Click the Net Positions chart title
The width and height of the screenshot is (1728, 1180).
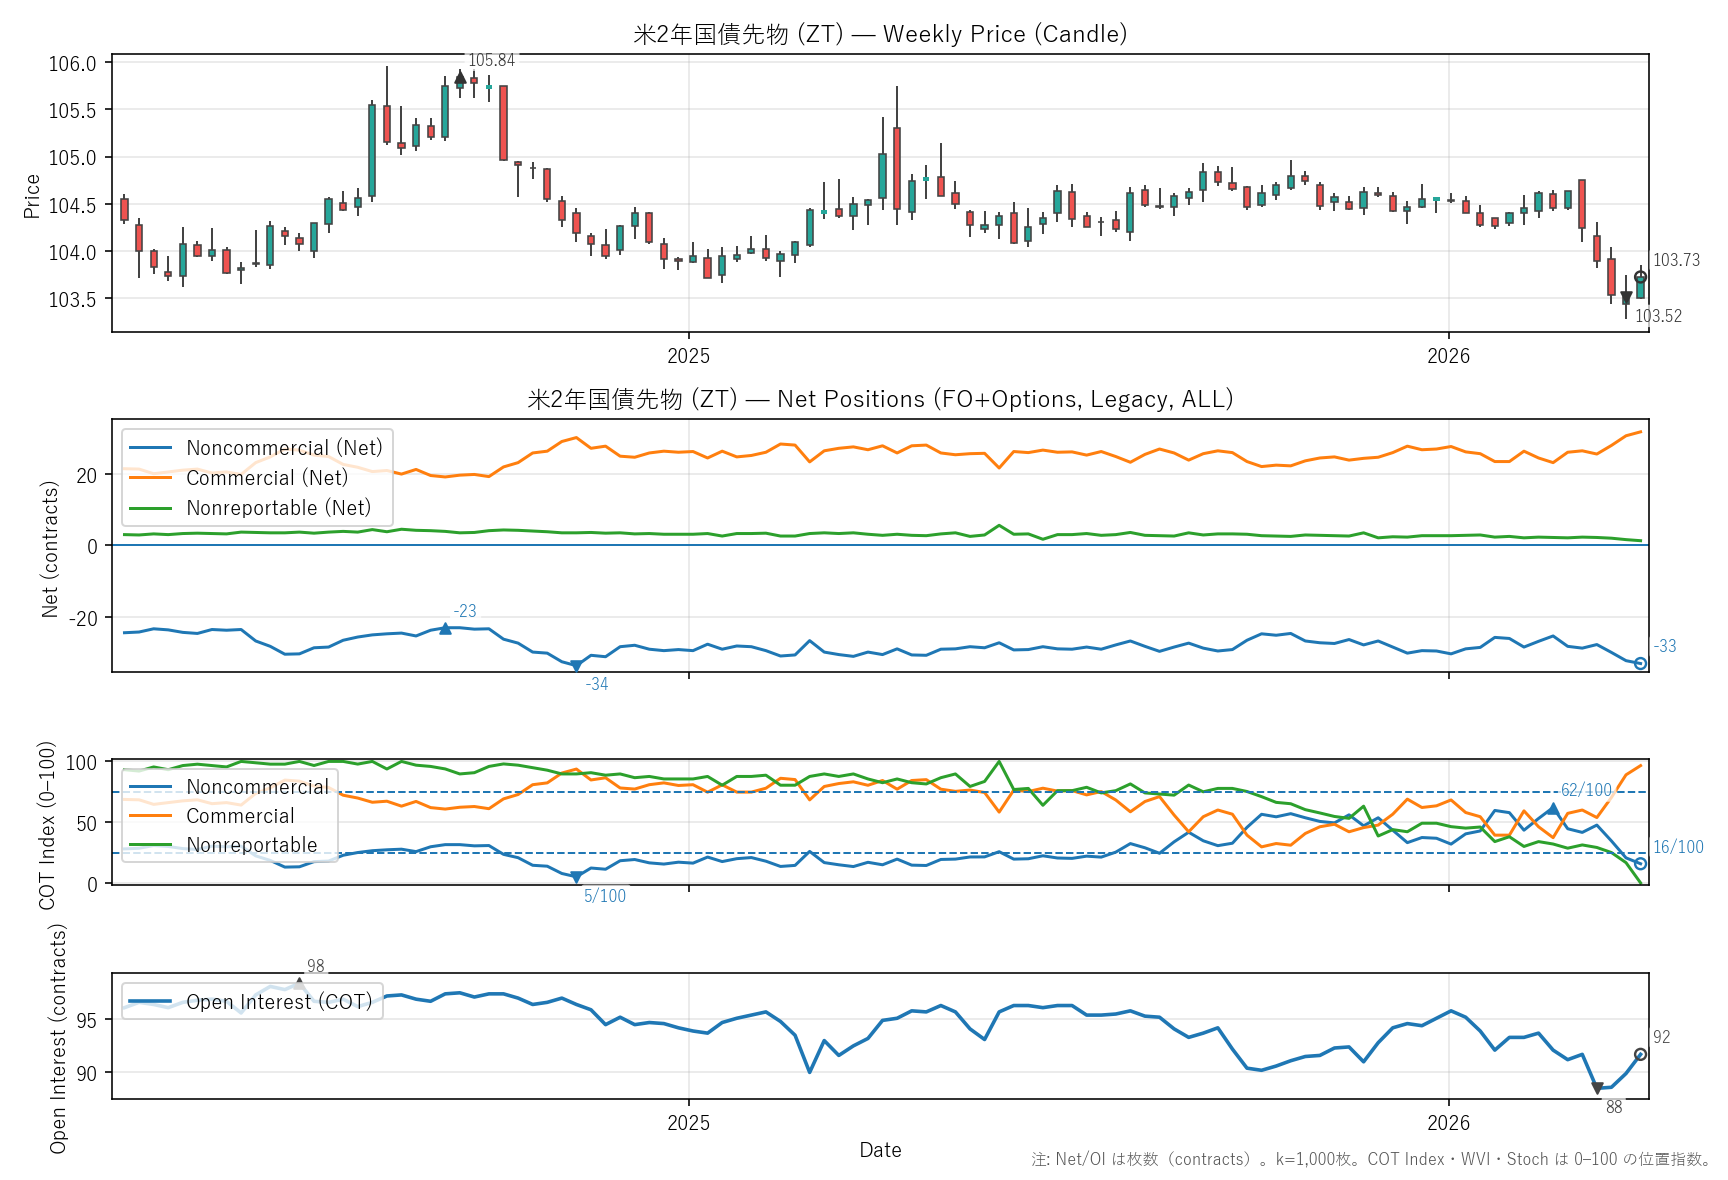point(880,399)
